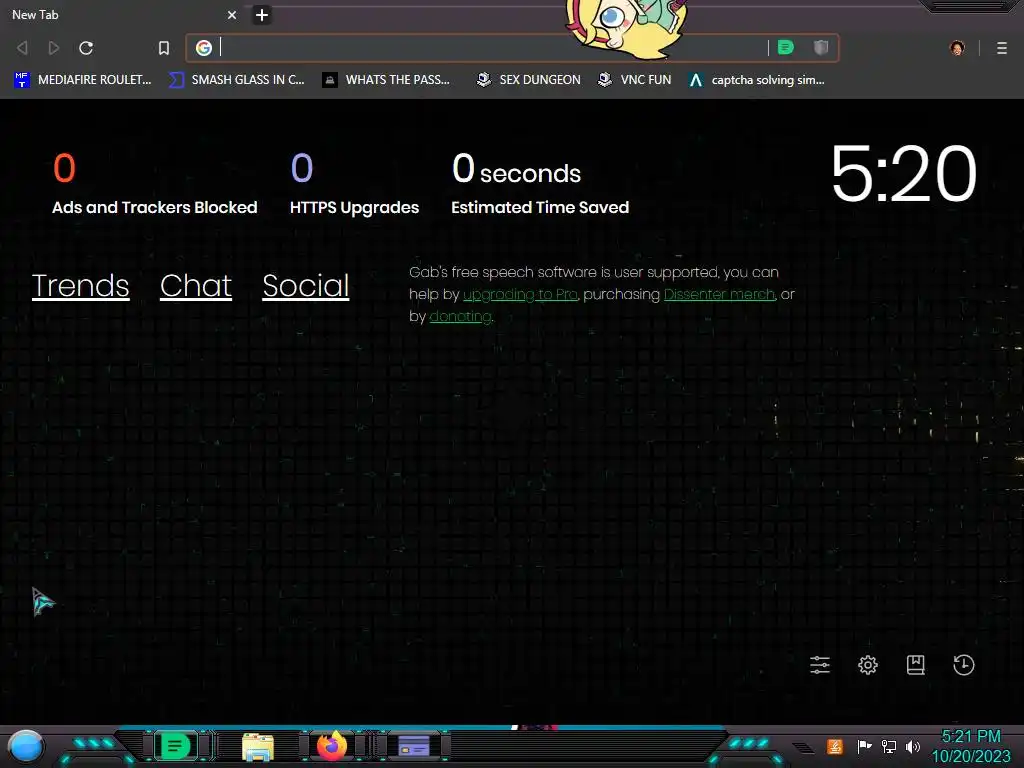Go forward with the forward arrow

pos(54,48)
